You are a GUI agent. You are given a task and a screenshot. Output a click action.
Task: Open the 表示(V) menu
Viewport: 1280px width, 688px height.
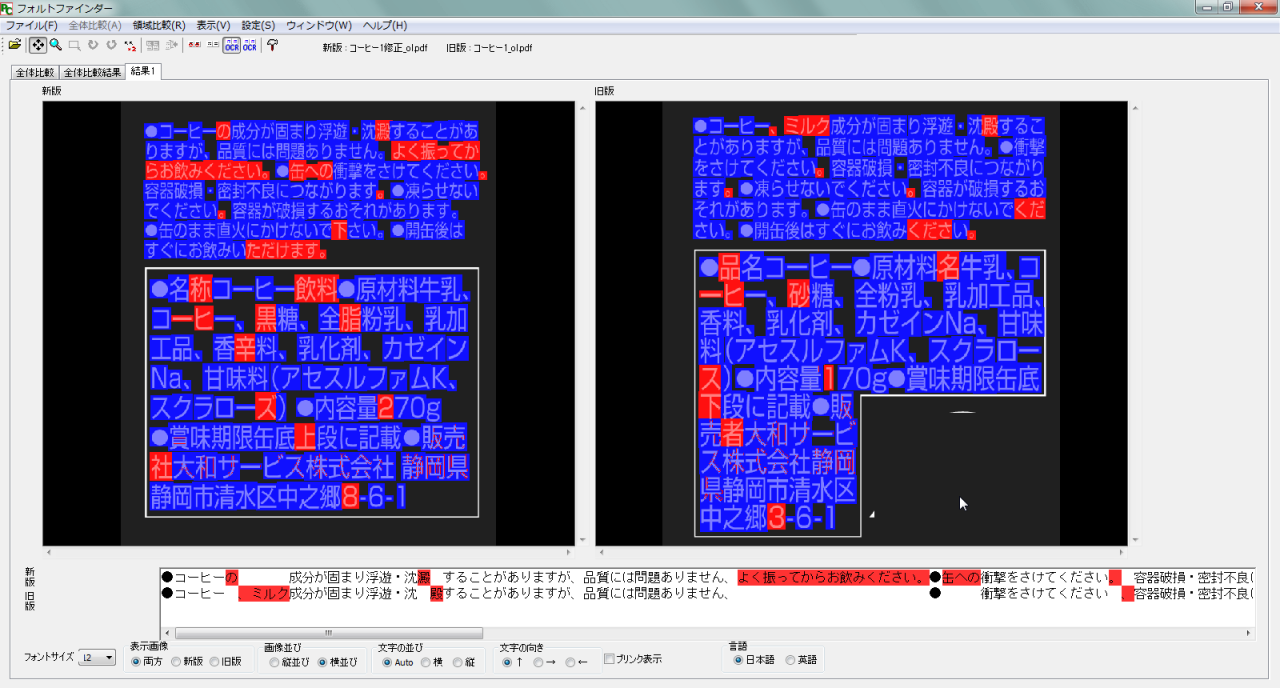tap(213, 25)
